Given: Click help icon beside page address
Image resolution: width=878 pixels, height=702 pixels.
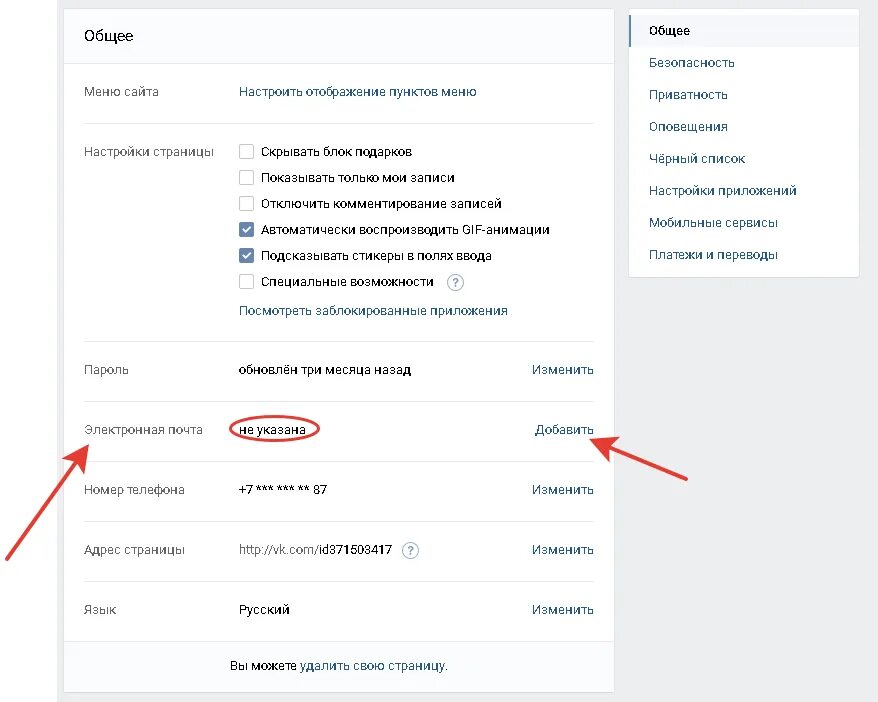Looking at the screenshot, I should tap(410, 550).
